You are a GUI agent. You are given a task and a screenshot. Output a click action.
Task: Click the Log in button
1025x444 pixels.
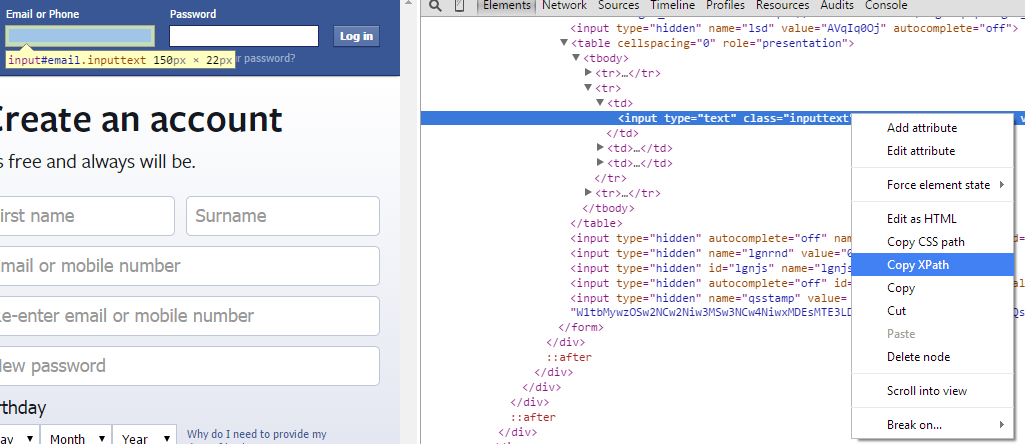[x=356, y=36]
